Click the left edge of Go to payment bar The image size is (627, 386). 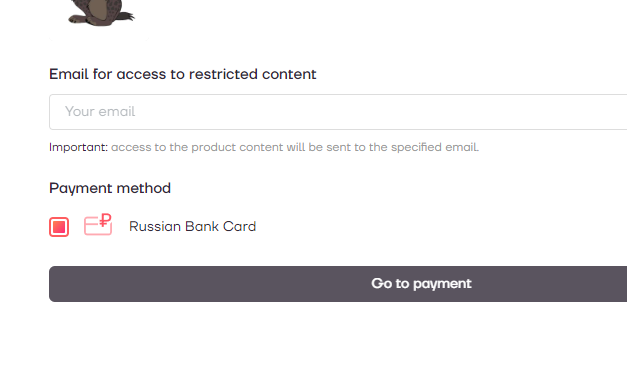point(56,284)
